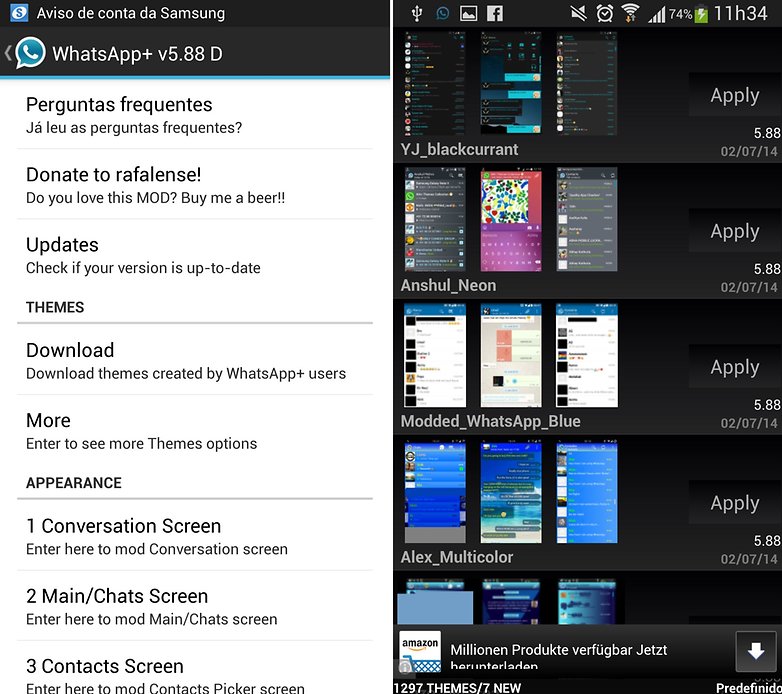Open 2 Main/Chats Screen settings
Viewport: 782px width, 694px height.
coord(195,606)
